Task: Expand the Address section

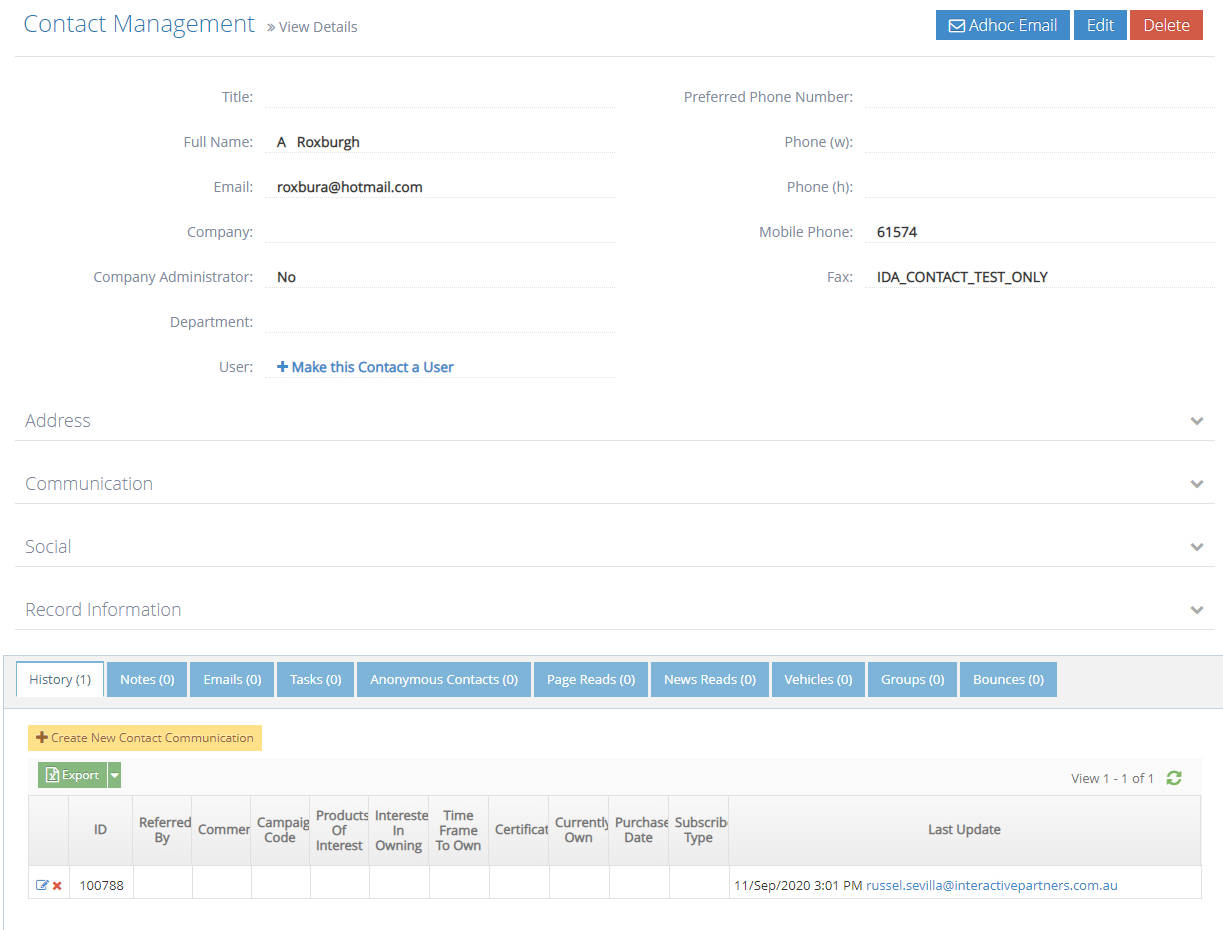Action: (1196, 421)
